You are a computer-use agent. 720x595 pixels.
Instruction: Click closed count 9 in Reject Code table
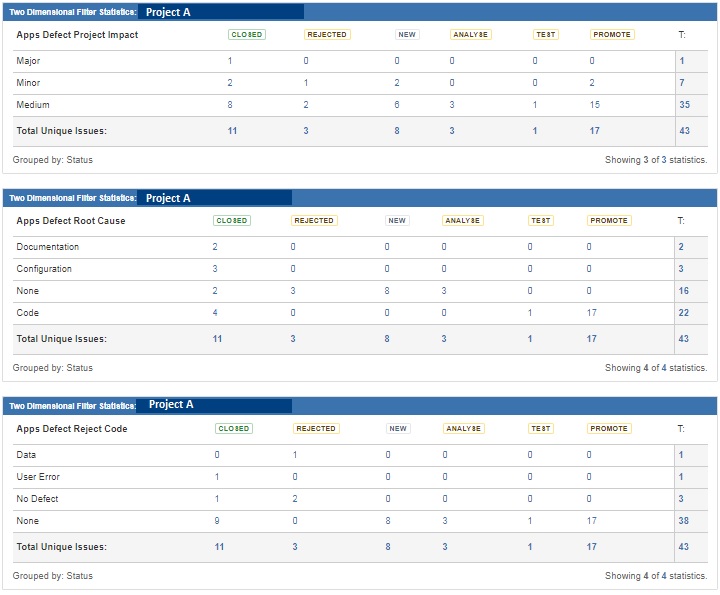pyautogui.click(x=216, y=521)
